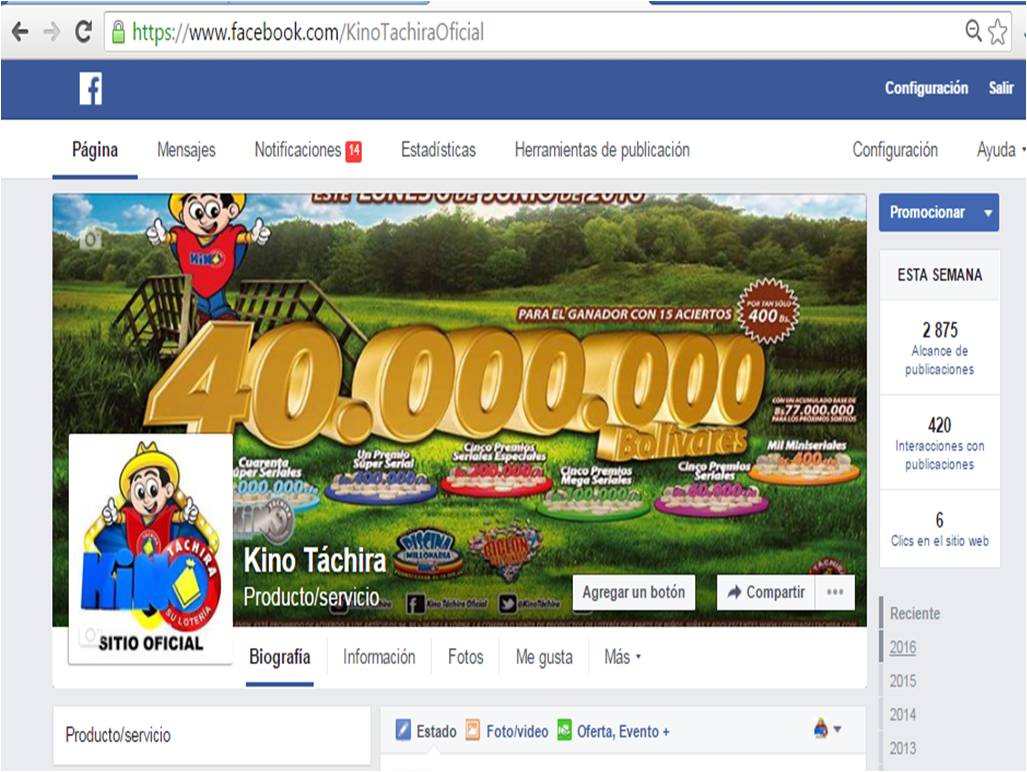Select the Biografía tab

coord(280,657)
